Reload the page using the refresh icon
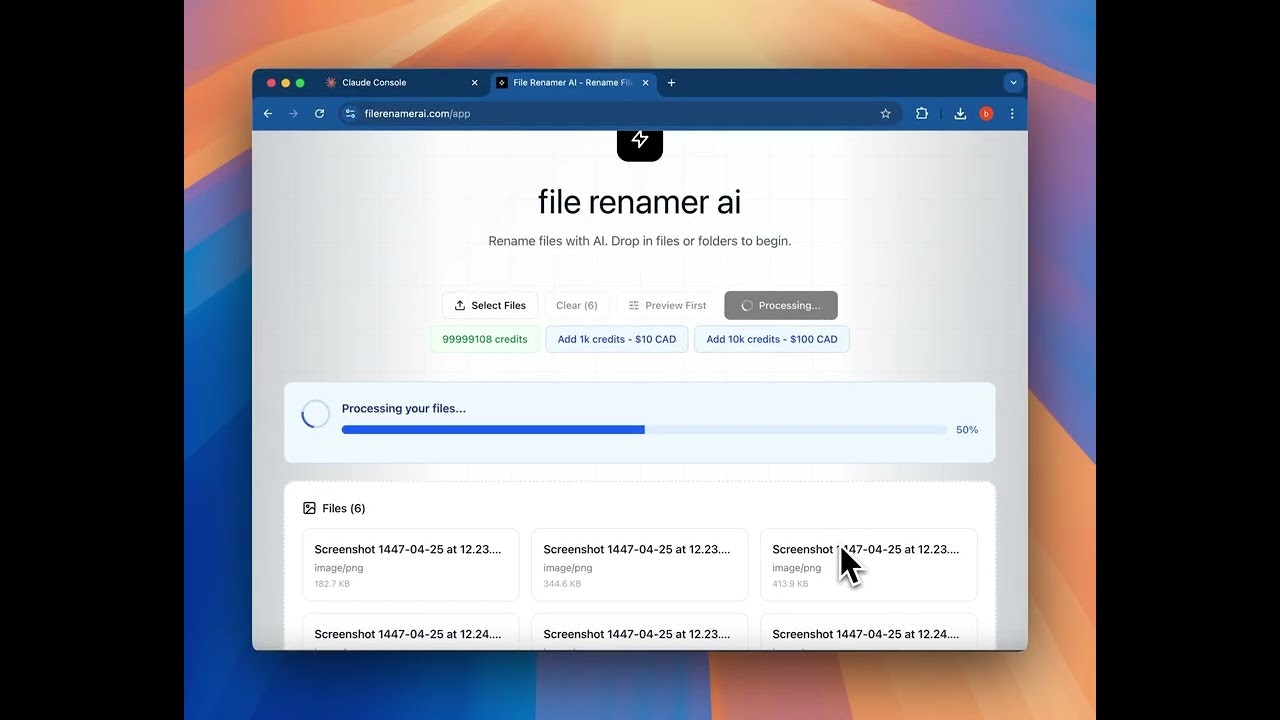 (319, 113)
